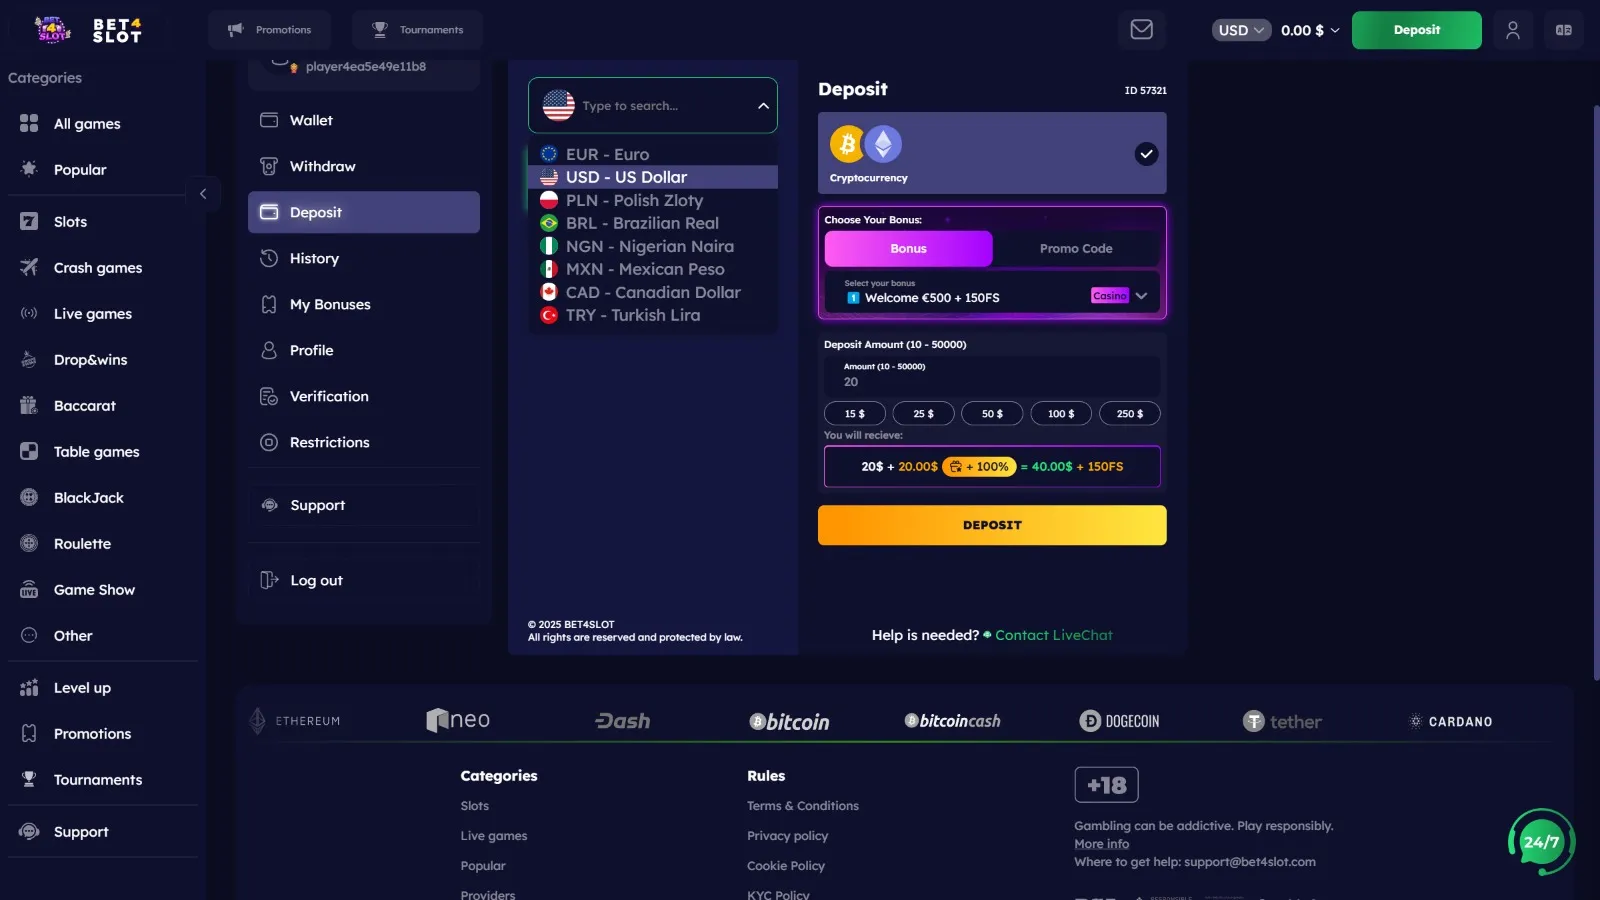Click the deposit amount input field
This screenshot has height=900, width=1600.
(x=991, y=381)
